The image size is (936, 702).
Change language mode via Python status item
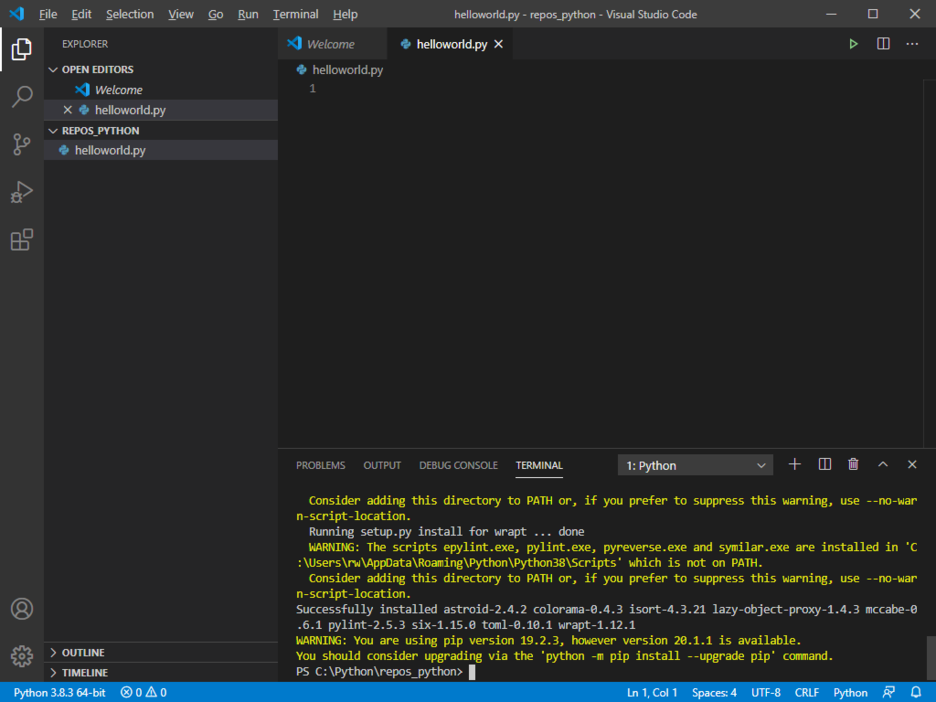coord(850,692)
